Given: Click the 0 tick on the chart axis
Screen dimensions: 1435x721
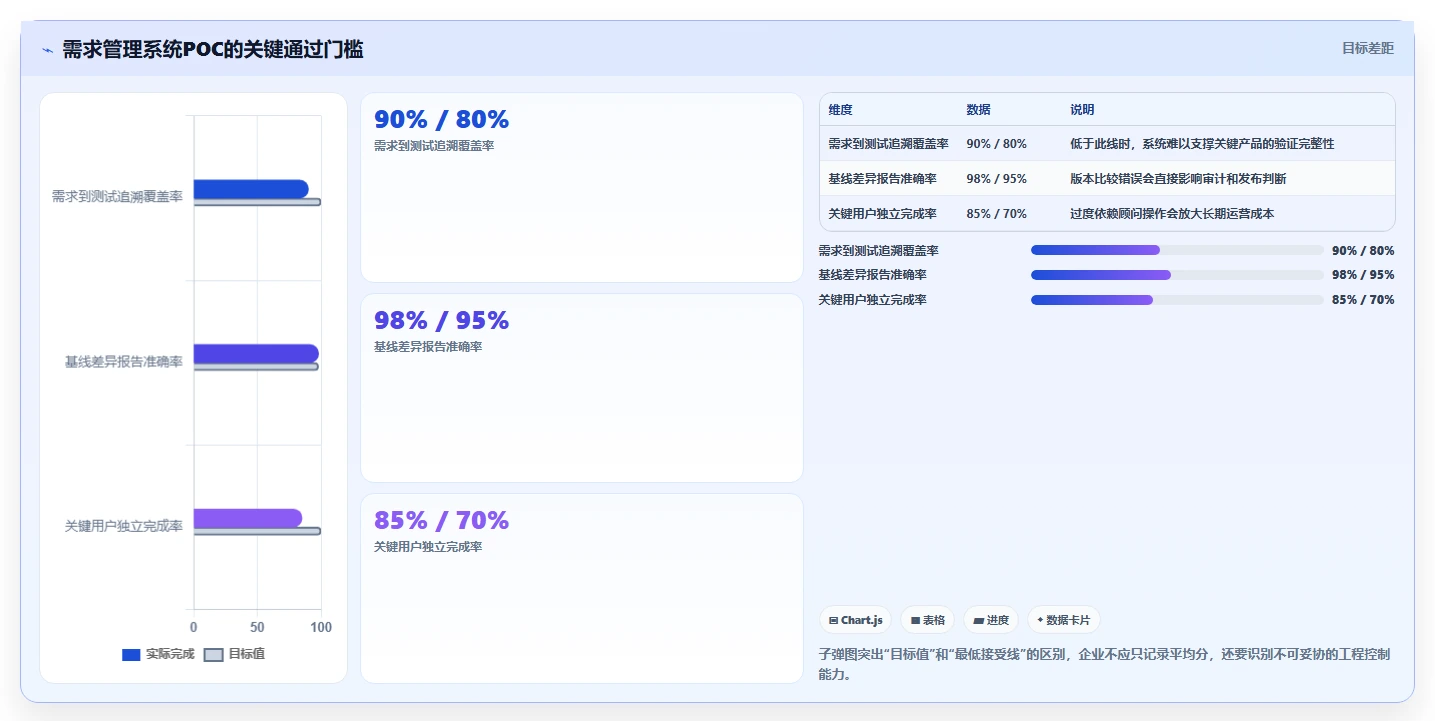Looking at the screenshot, I should [194, 627].
